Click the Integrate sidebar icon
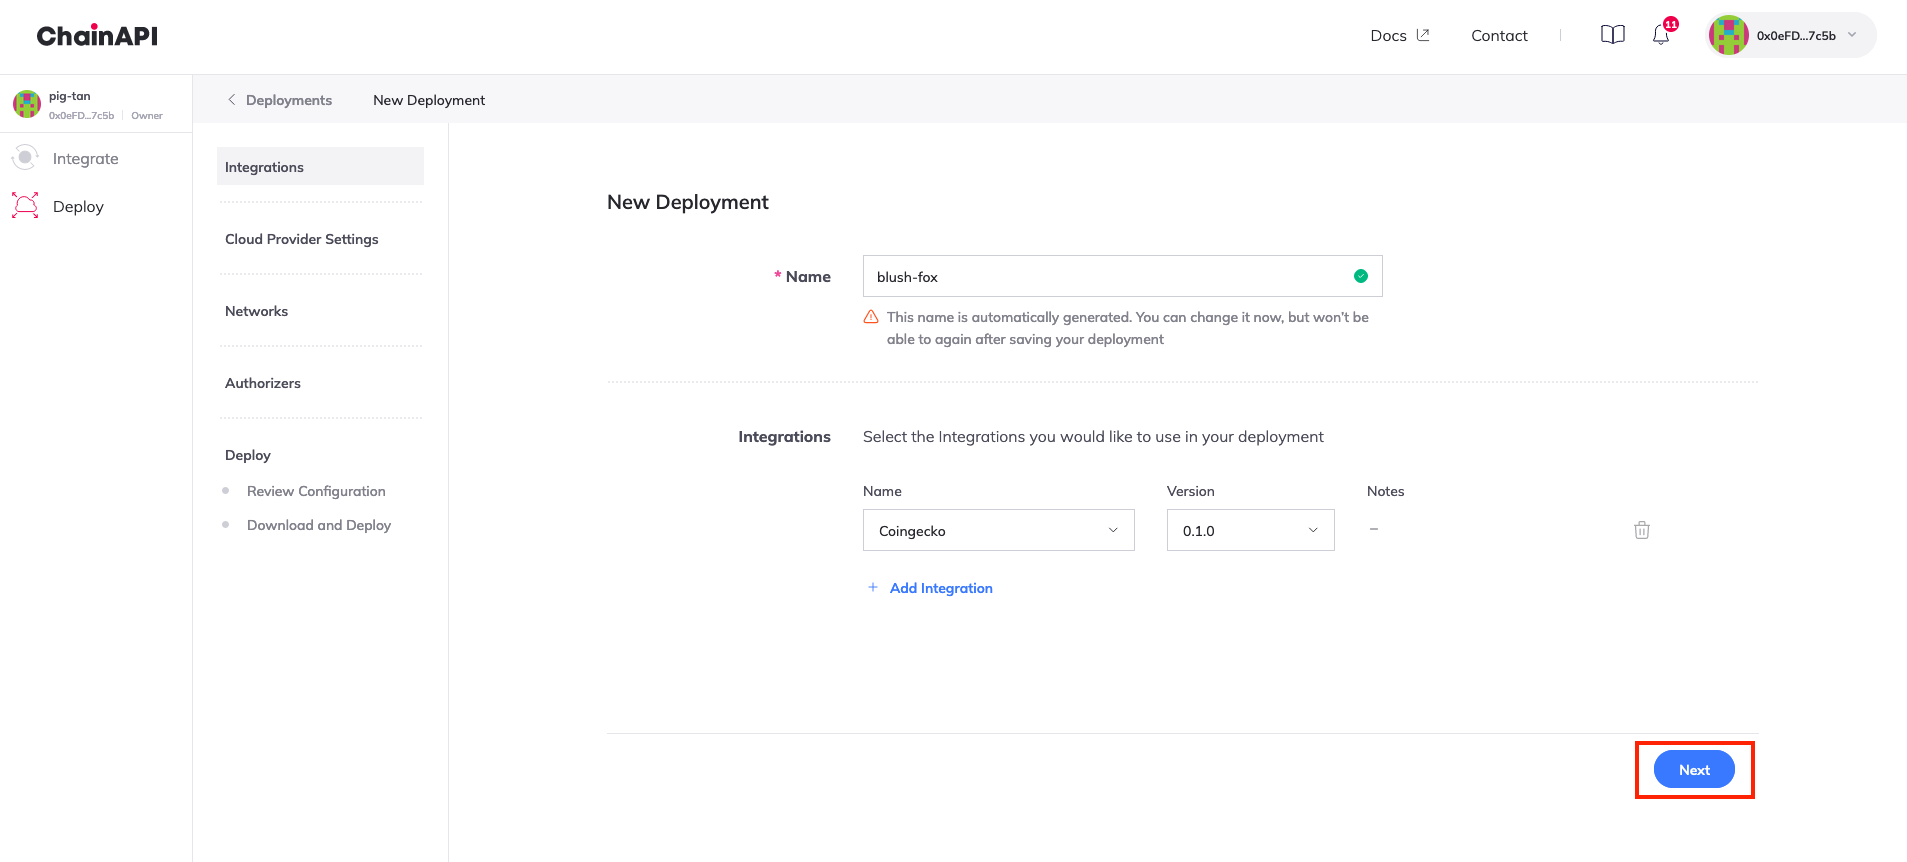This screenshot has height=862, width=1907. click(25, 158)
